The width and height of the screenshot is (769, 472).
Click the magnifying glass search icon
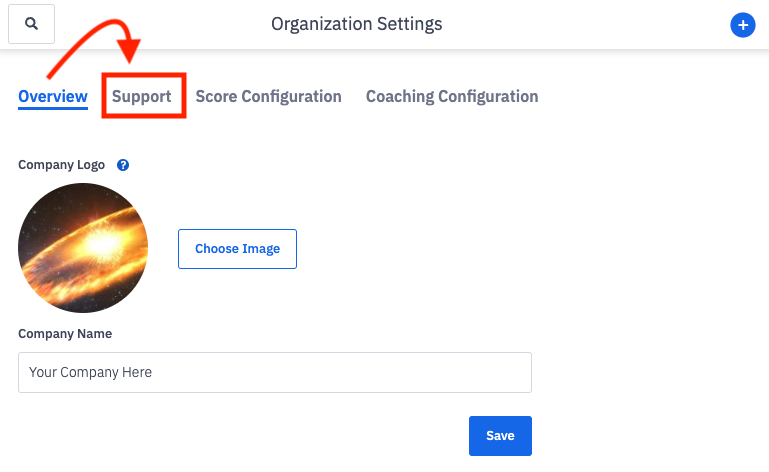click(x=32, y=24)
